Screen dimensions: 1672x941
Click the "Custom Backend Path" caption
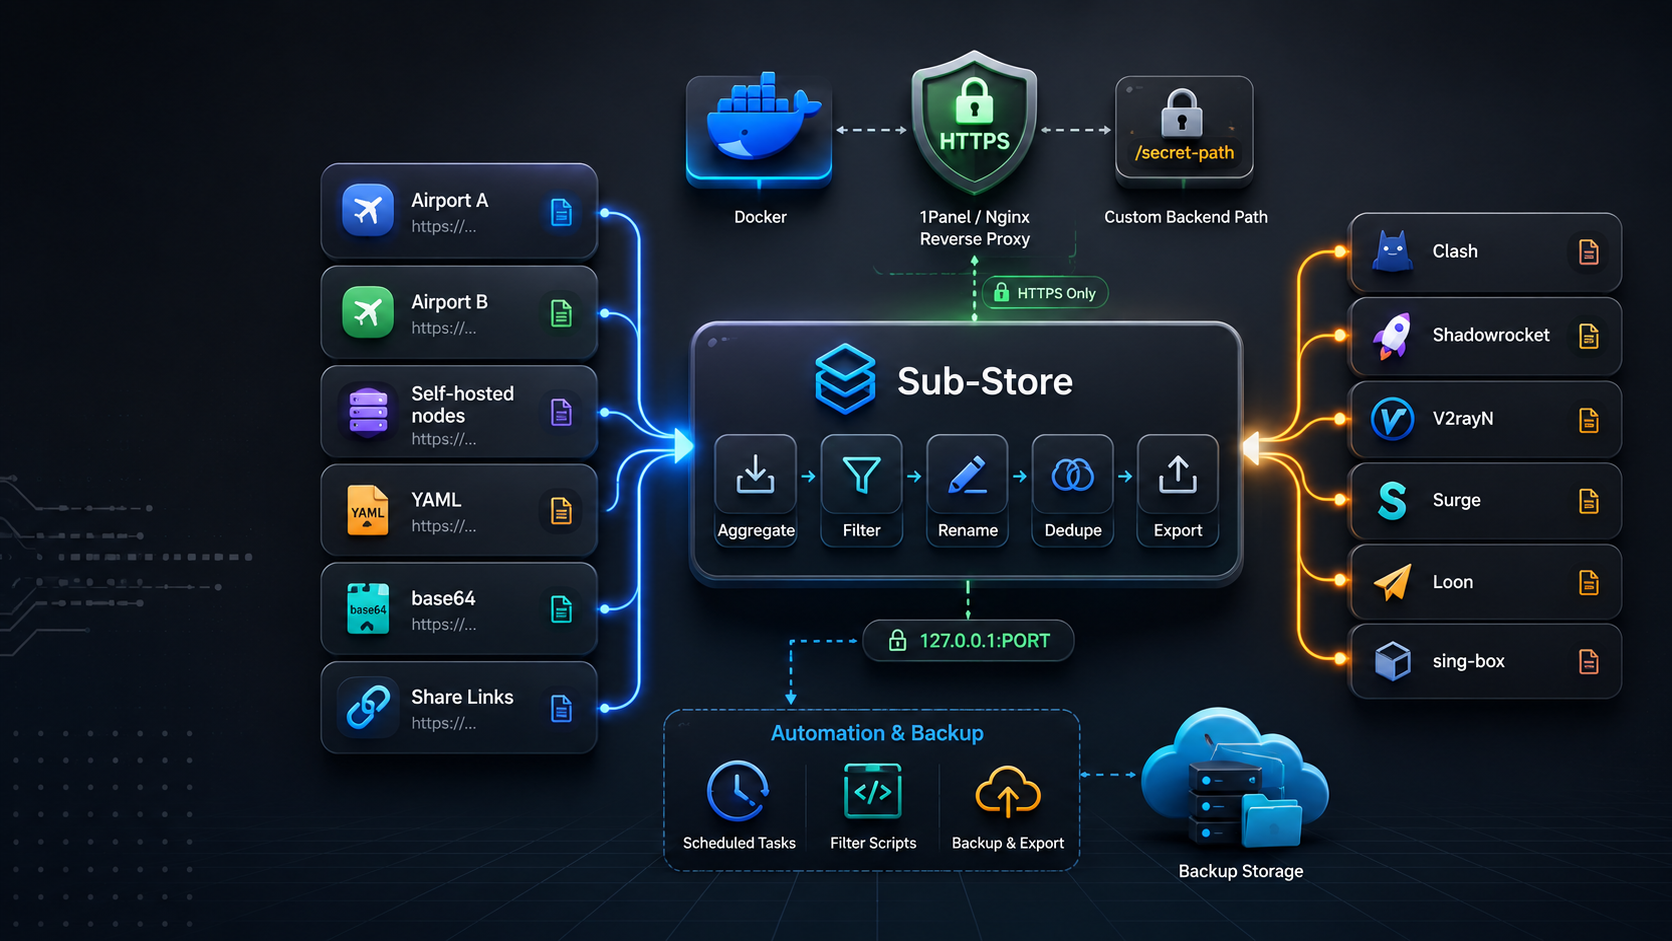point(1186,217)
